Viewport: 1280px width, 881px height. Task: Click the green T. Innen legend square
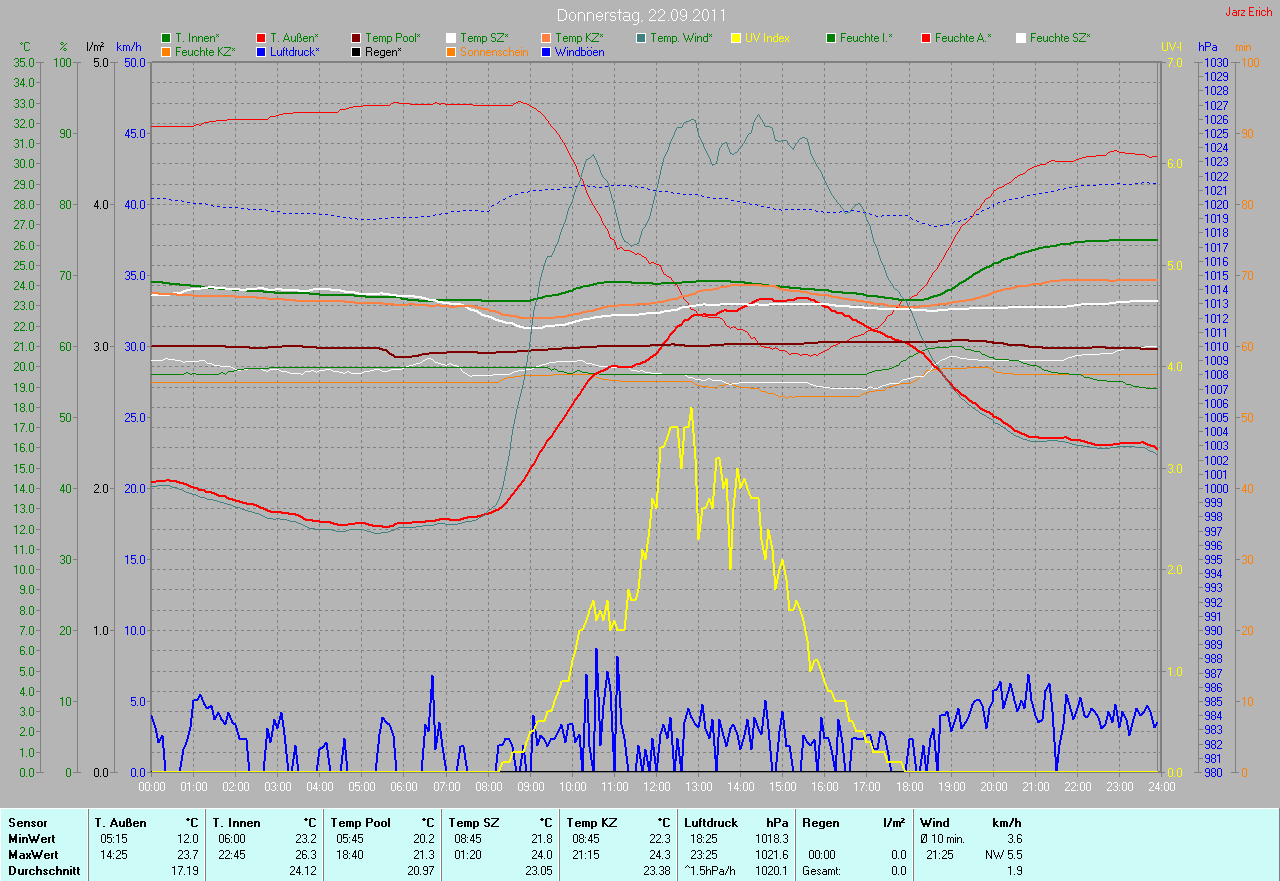[x=167, y=38]
